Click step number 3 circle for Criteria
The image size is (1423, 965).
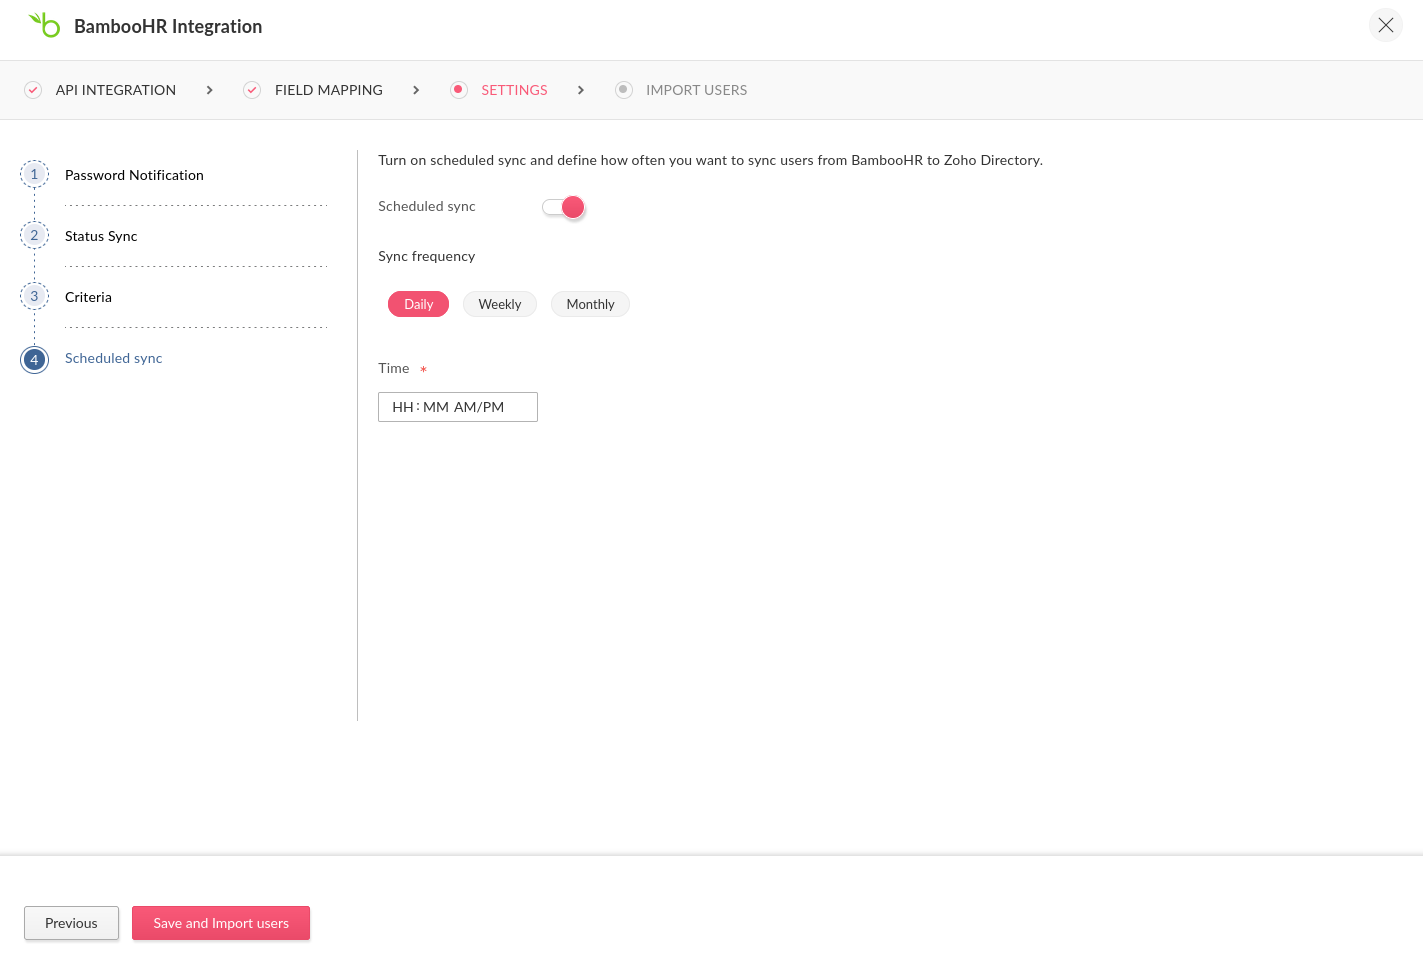click(34, 296)
